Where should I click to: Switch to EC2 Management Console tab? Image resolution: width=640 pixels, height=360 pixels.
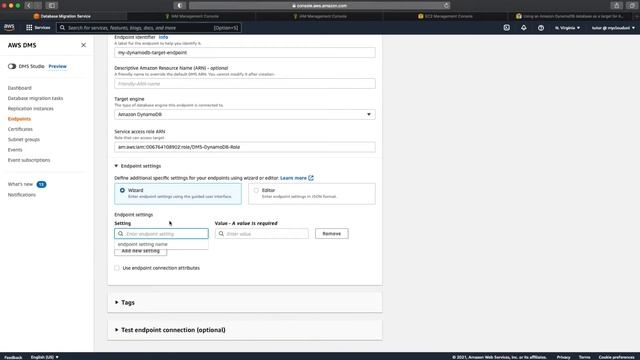coord(445,16)
